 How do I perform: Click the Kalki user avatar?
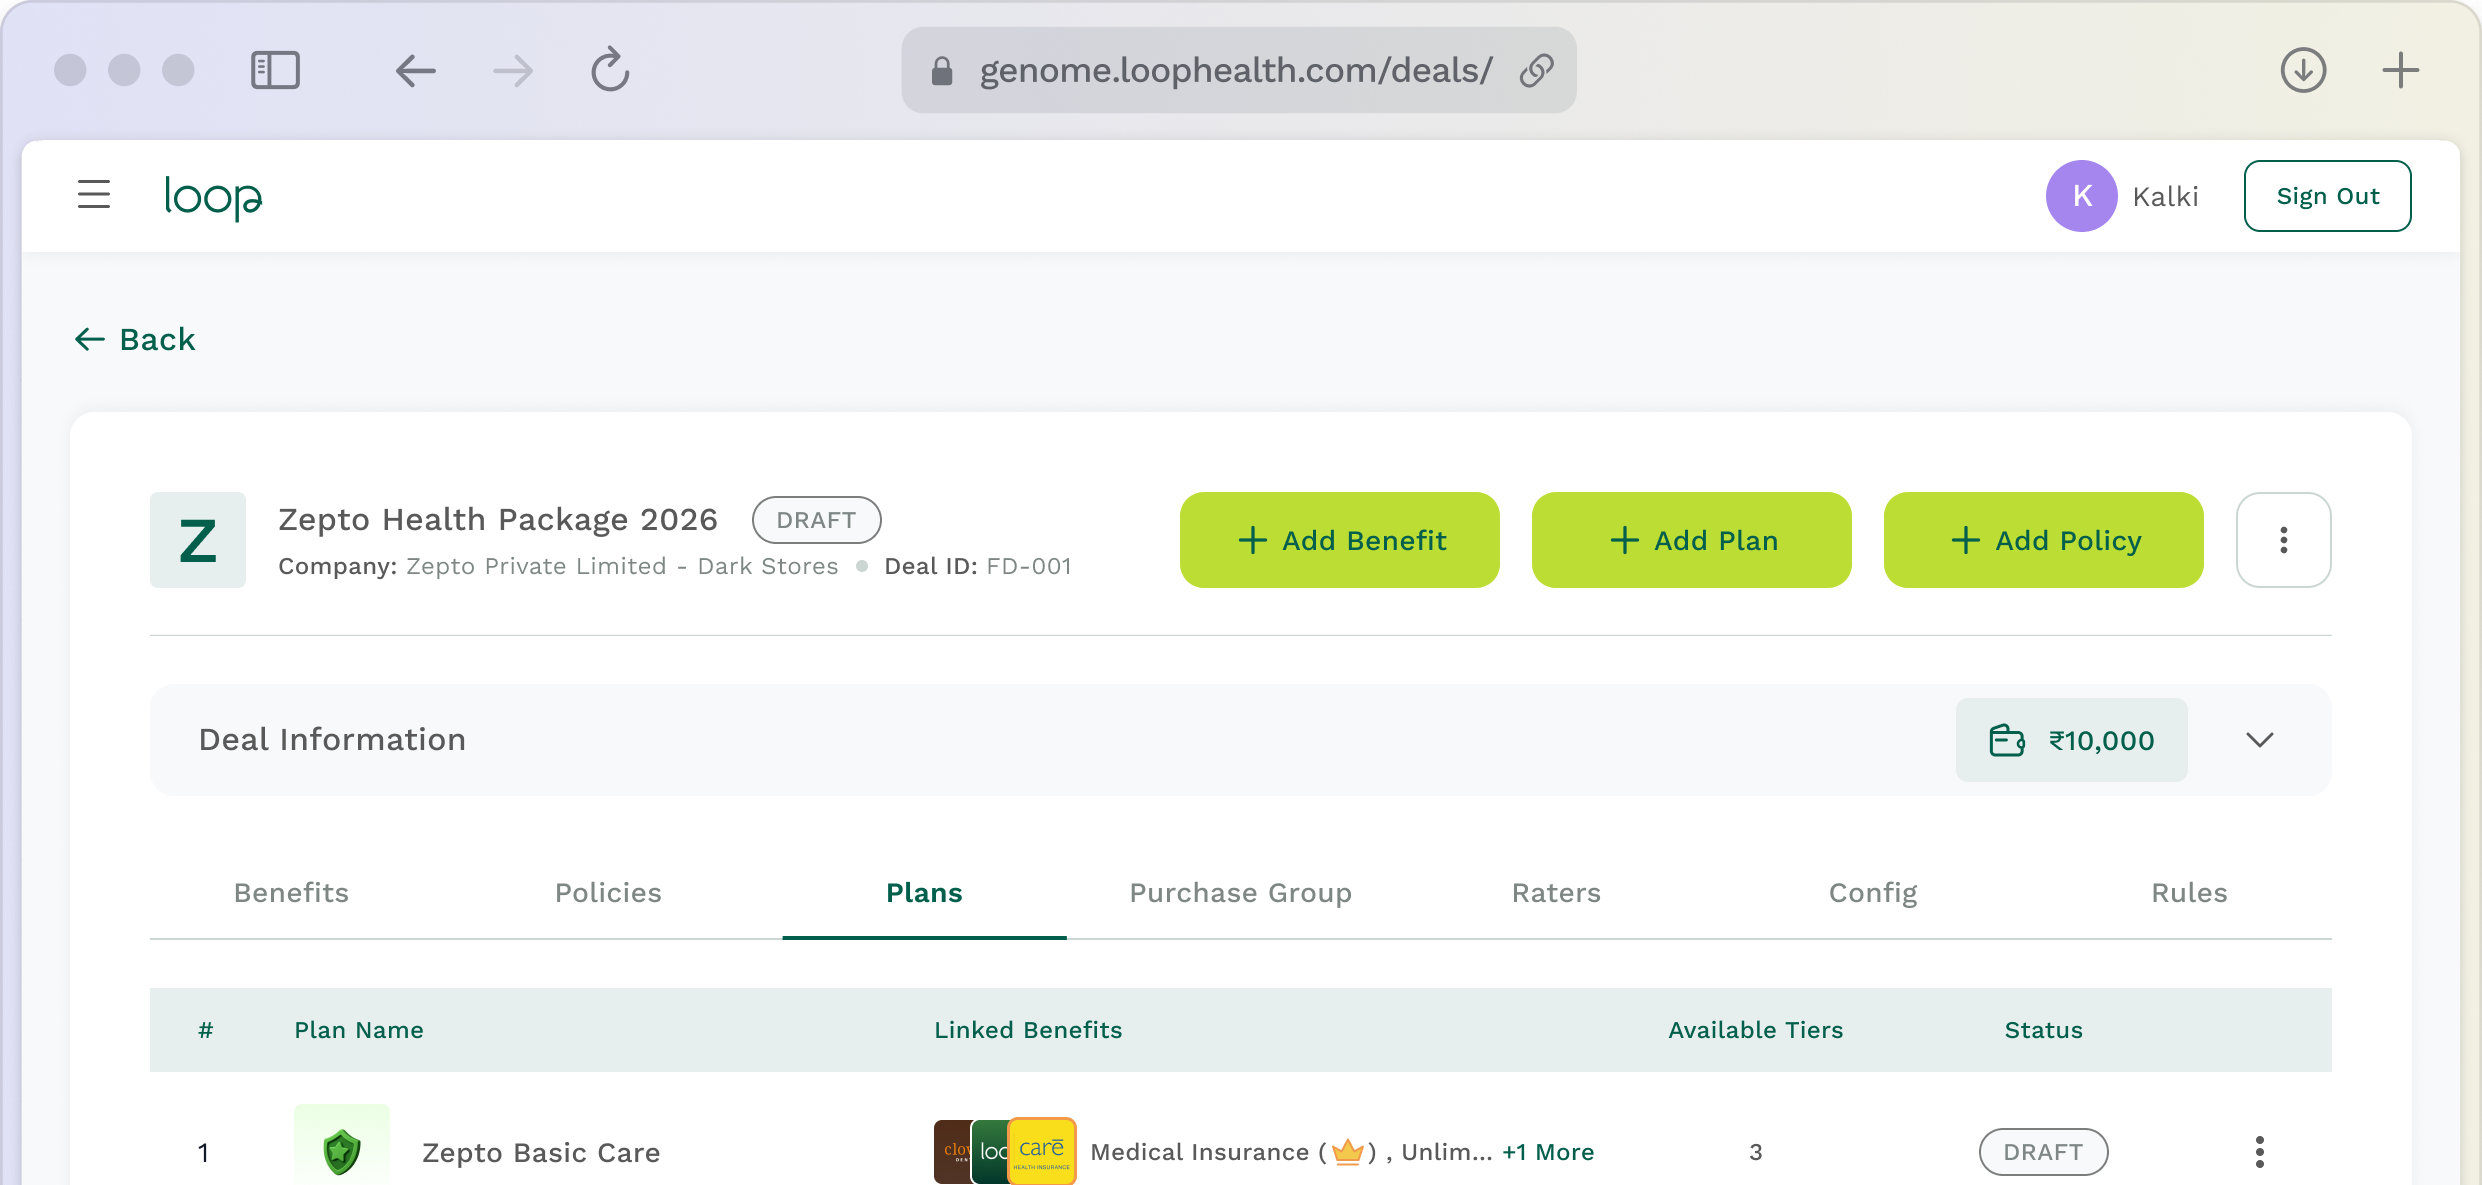(x=2082, y=196)
